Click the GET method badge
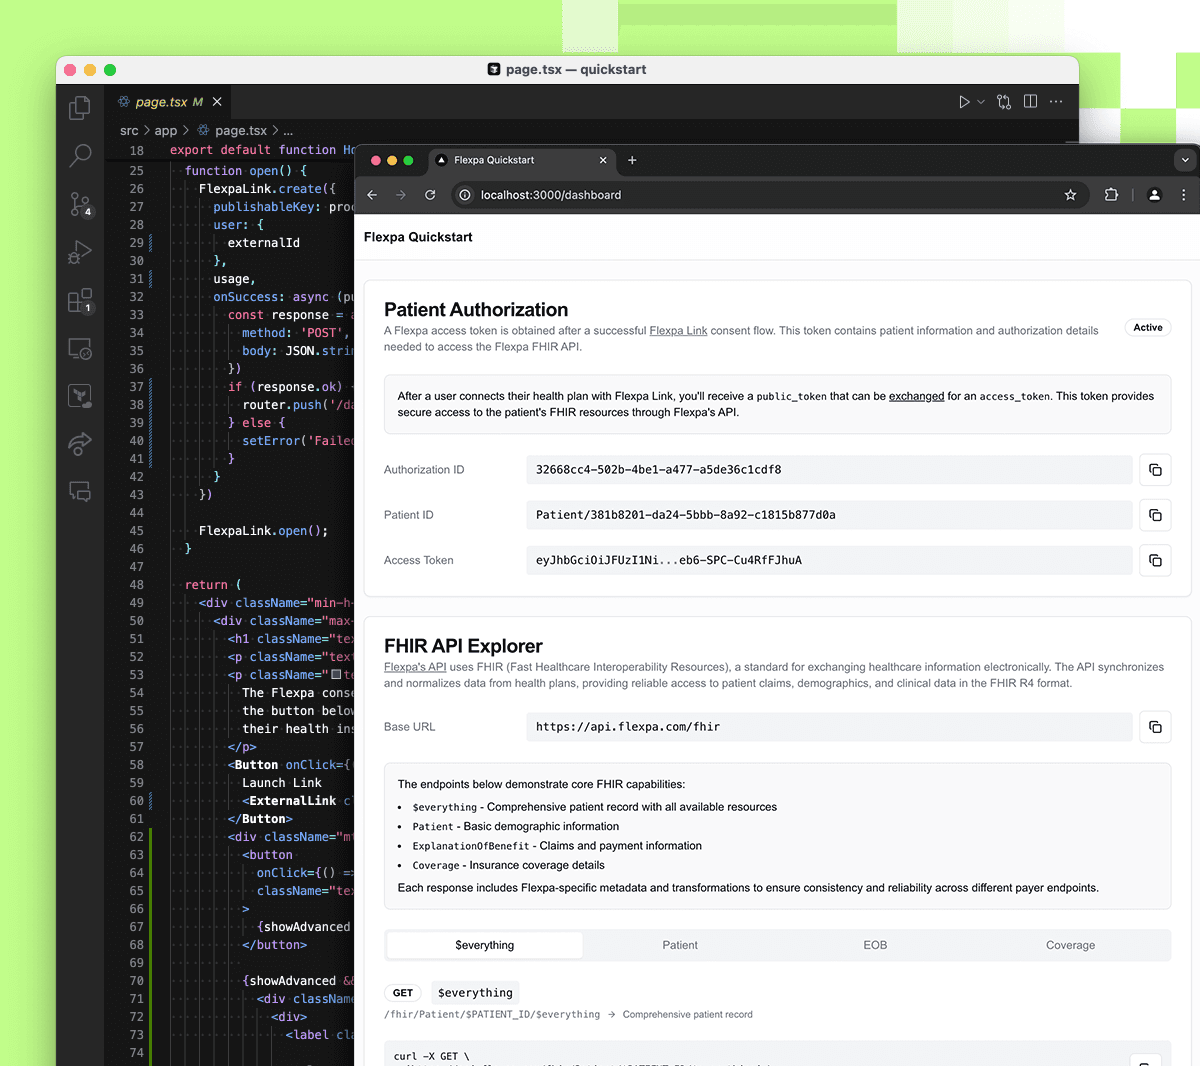The width and height of the screenshot is (1200, 1066). coord(403,993)
